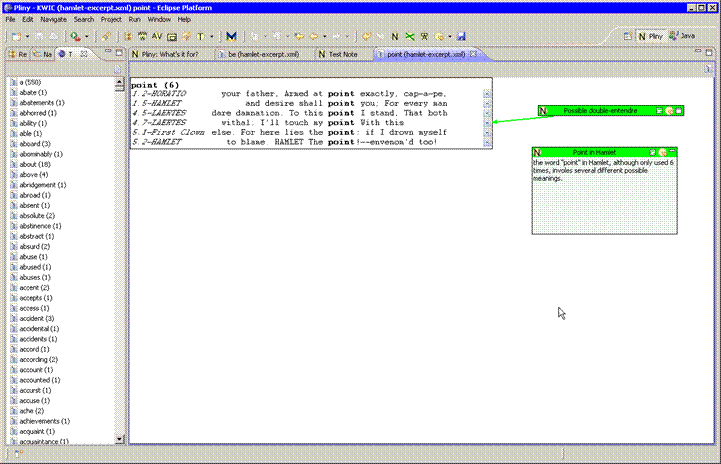Select the 'Pliny: What's it for?' editor tab

pos(170,54)
